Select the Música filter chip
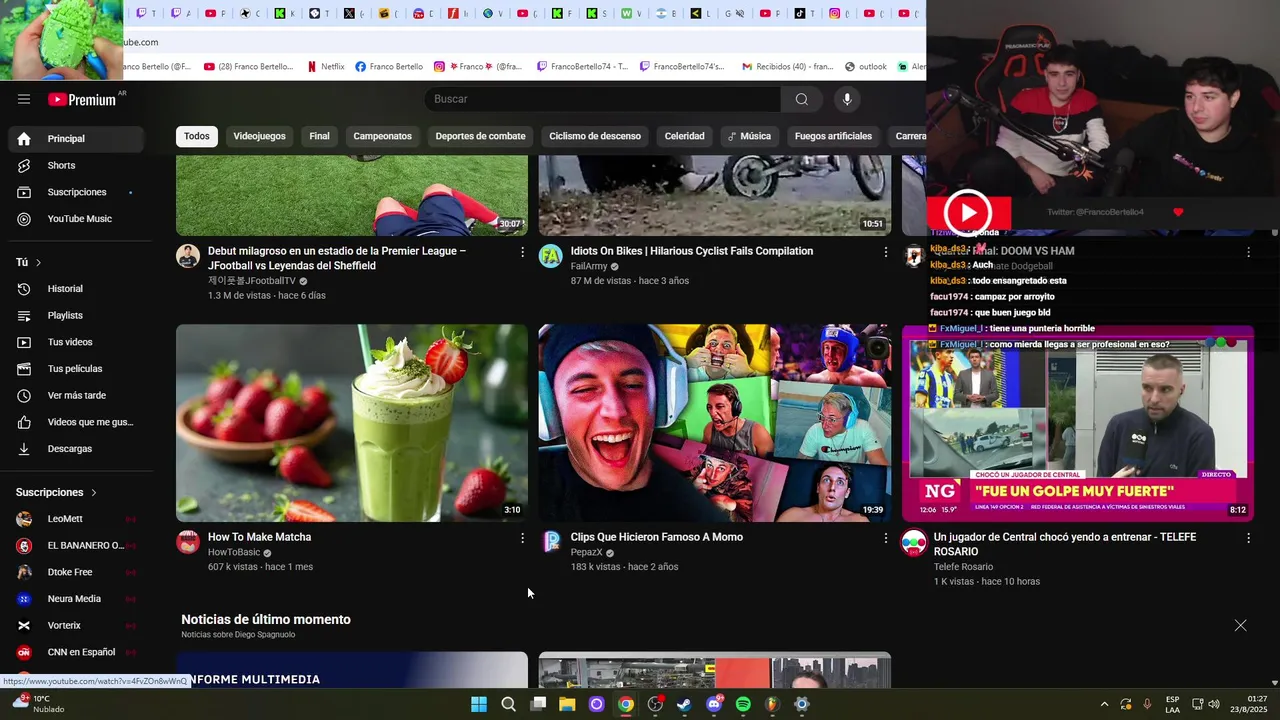Screen dimensions: 1280x720 (x=749, y=136)
